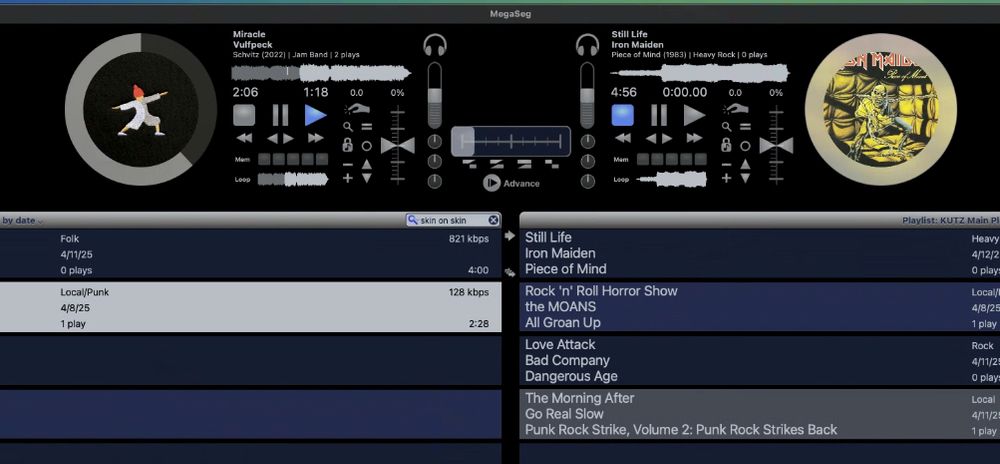Click the up triangle on the Still Life deck
Screen dimensions: 1000x464
point(746,164)
